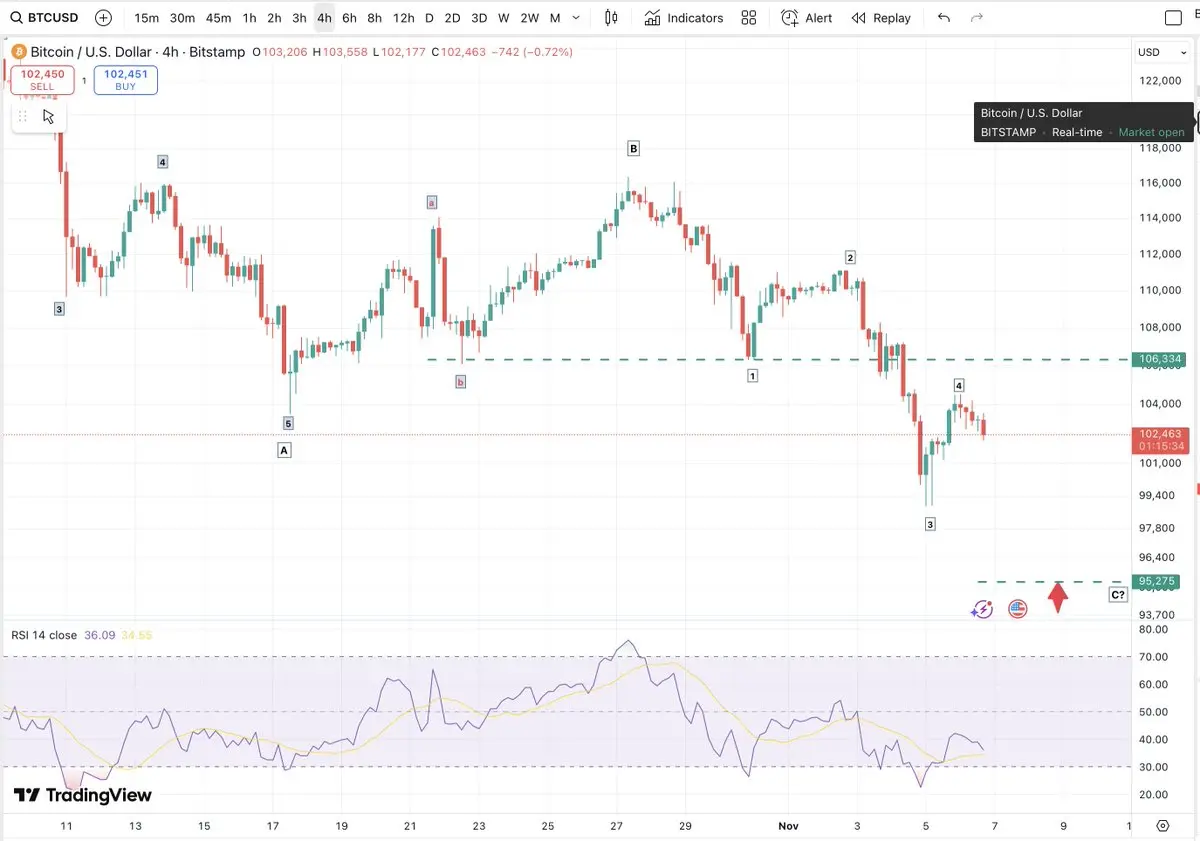Click the US flag economic event icon
Viewport: 1200px width, 841px height.
click(x=1017, y=609)
